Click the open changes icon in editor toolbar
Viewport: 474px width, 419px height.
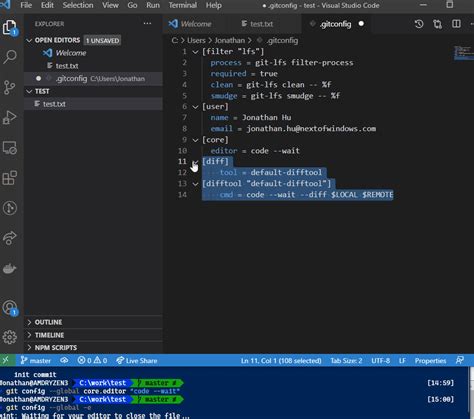point(437,24)
